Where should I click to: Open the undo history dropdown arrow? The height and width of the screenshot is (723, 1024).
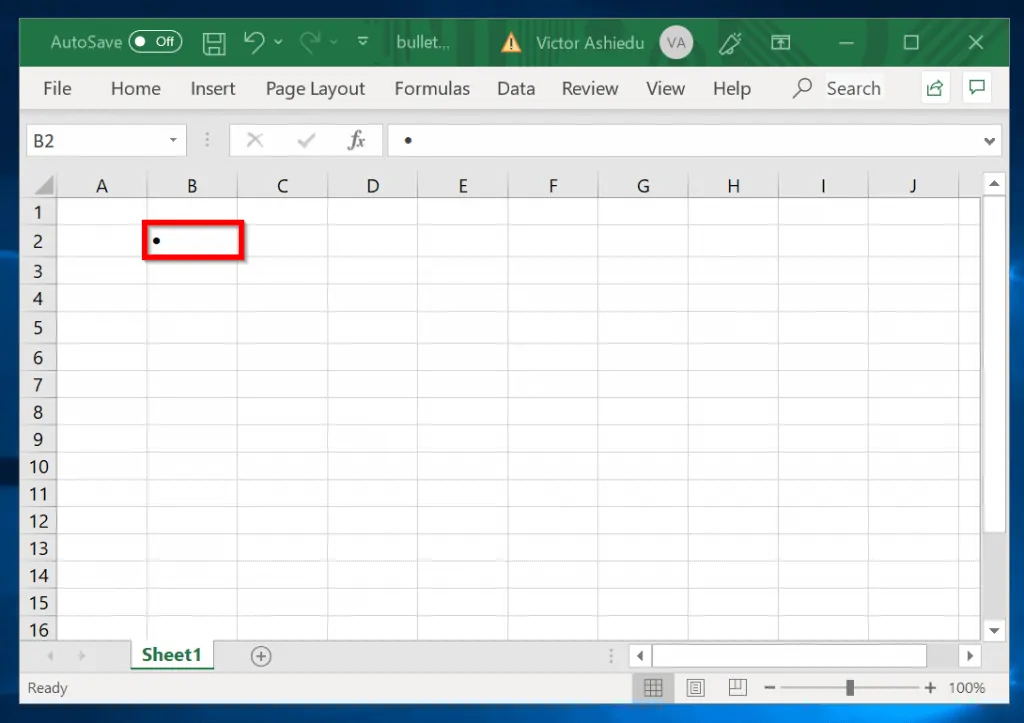pyautogui.click(x=279, y=42)
